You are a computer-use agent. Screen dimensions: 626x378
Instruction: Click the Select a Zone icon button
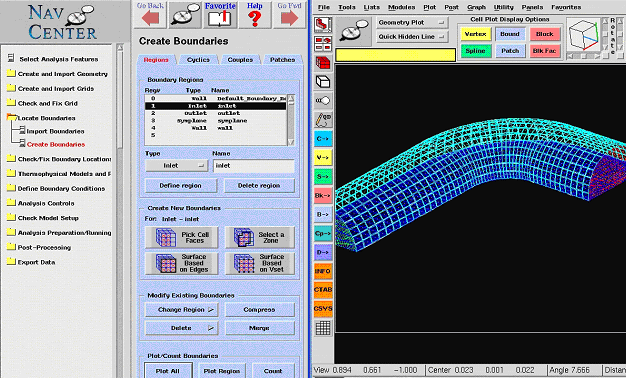tap(260, 237)
